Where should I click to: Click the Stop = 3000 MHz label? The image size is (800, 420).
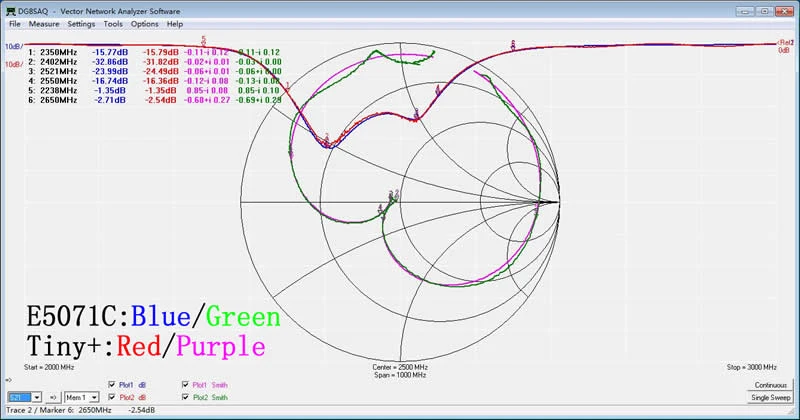(x=752, y=367)
